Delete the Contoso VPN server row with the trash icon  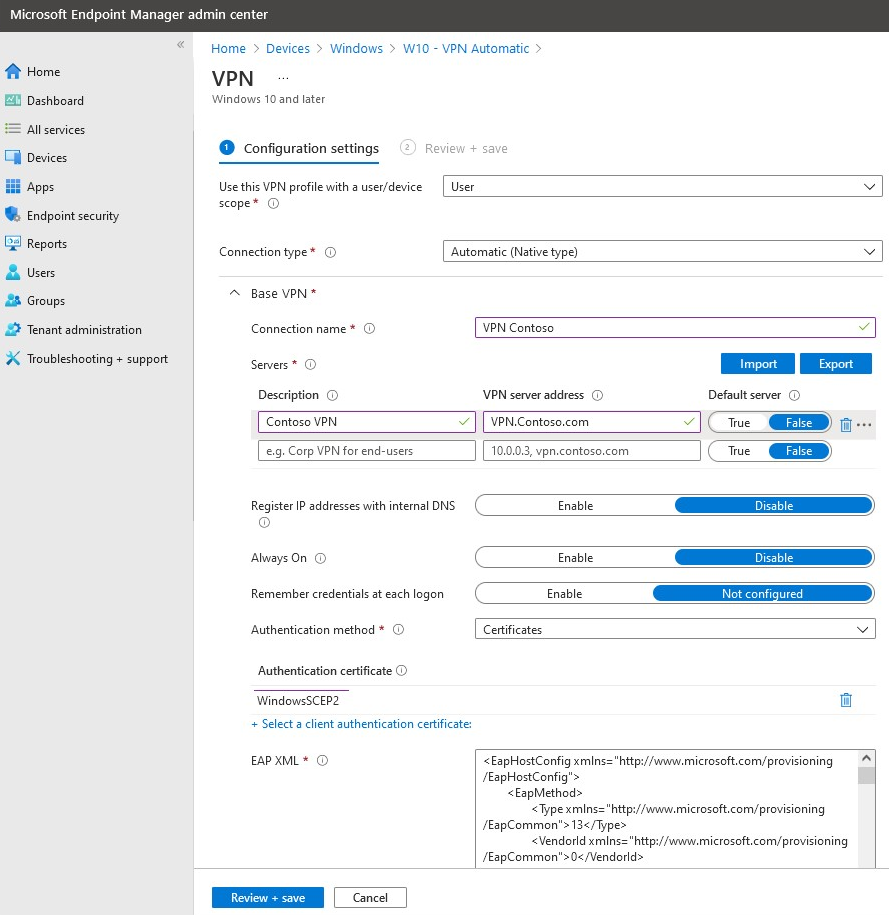846,424
